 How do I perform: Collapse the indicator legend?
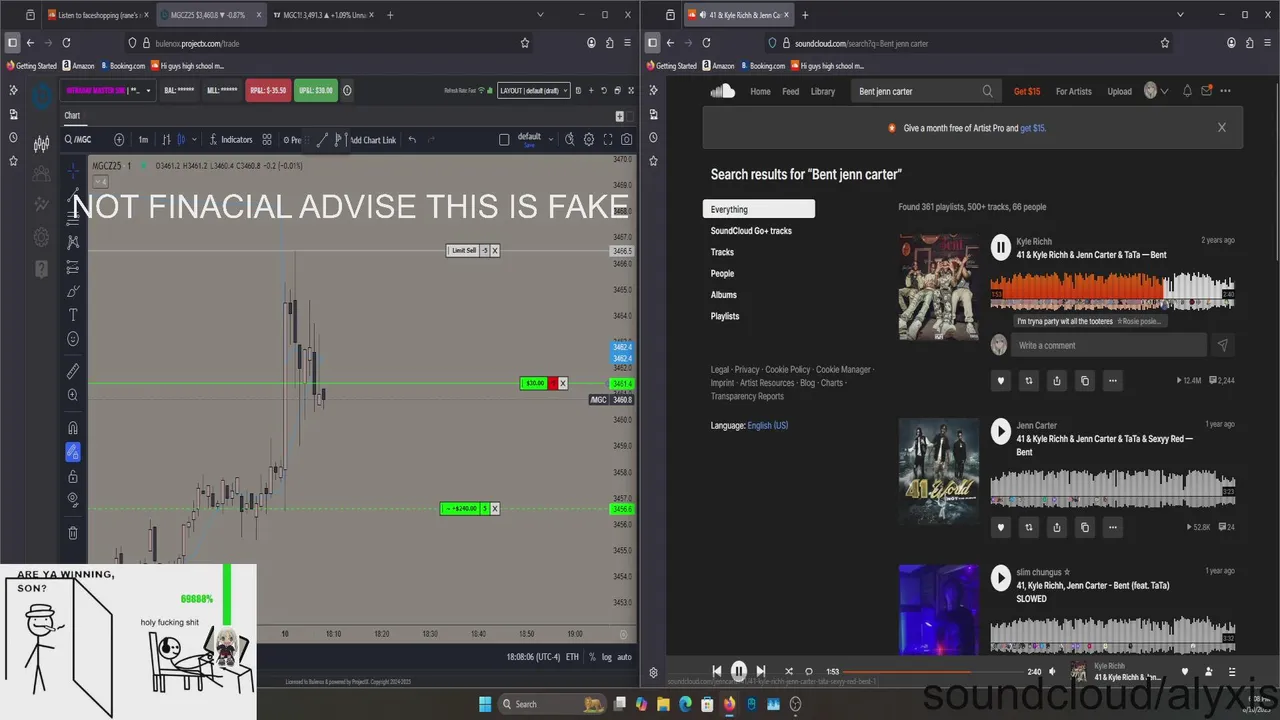click(x=100, y=181)
